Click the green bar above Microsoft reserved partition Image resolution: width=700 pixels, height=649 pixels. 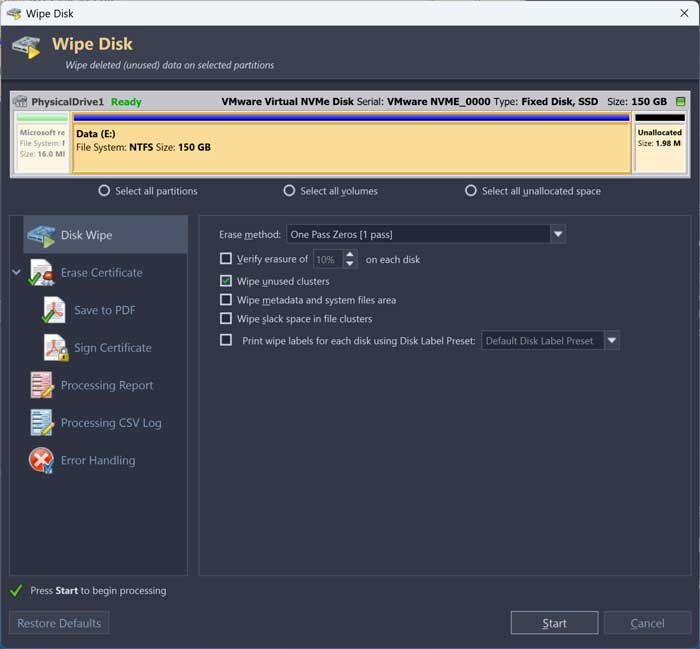(42, 118)
